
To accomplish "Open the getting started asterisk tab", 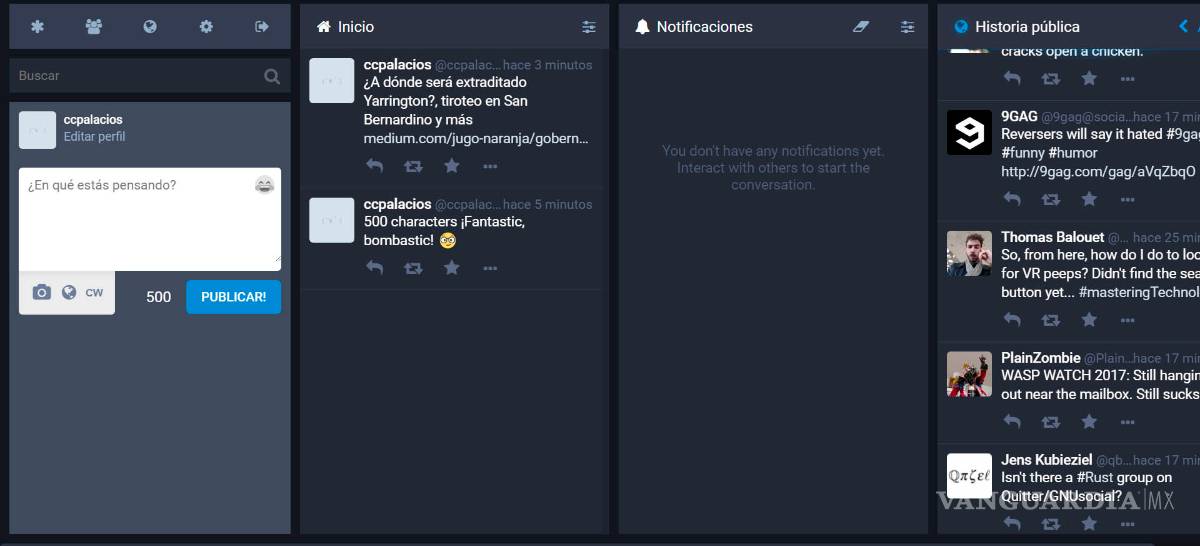I will (37, 27).
